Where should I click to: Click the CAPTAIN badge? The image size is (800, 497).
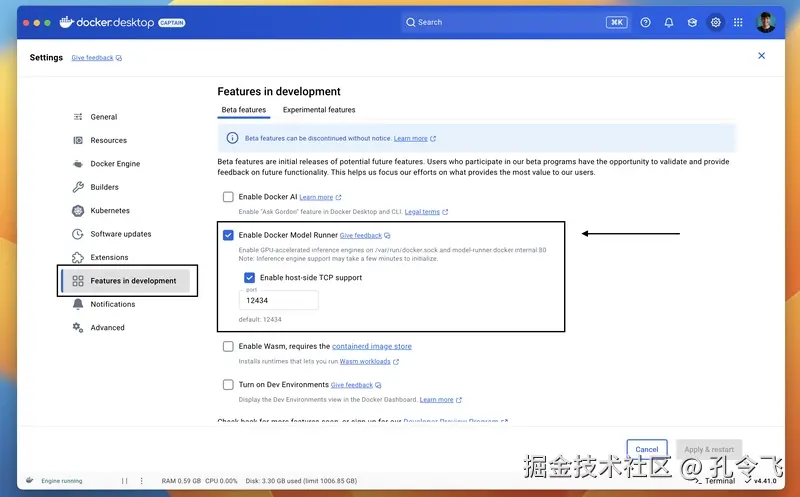171,22
